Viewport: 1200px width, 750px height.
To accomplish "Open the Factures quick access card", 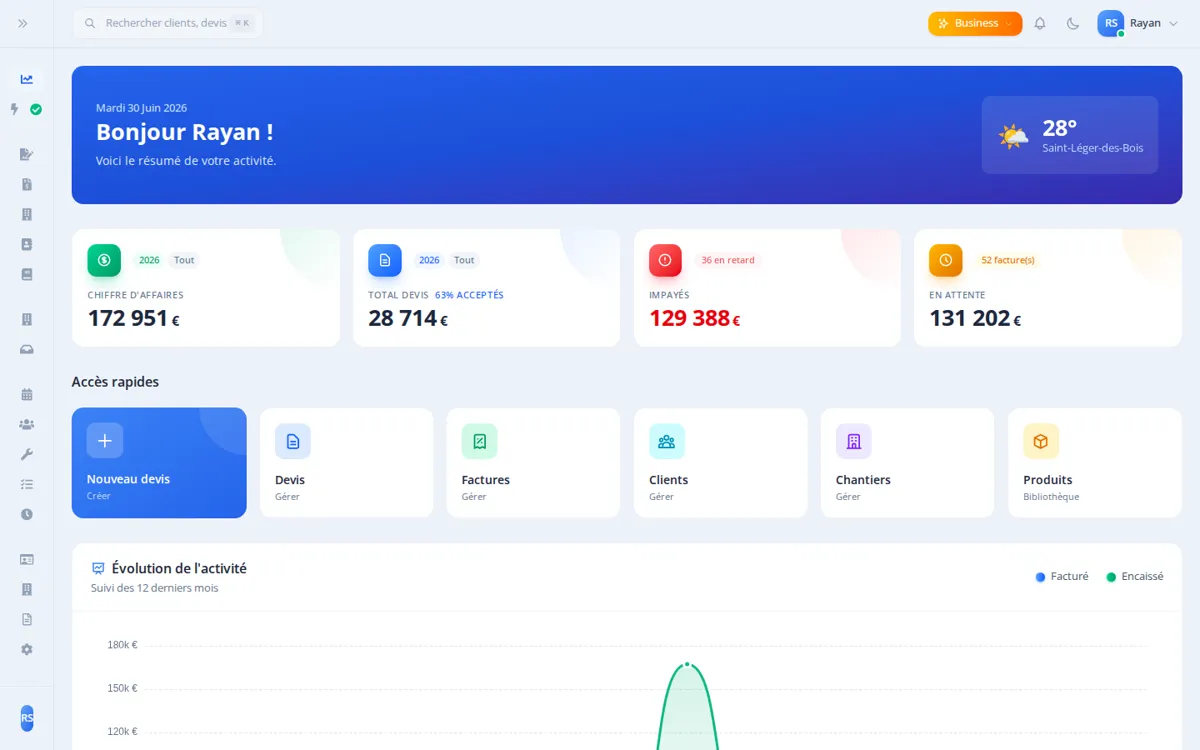I will (533, 463).
